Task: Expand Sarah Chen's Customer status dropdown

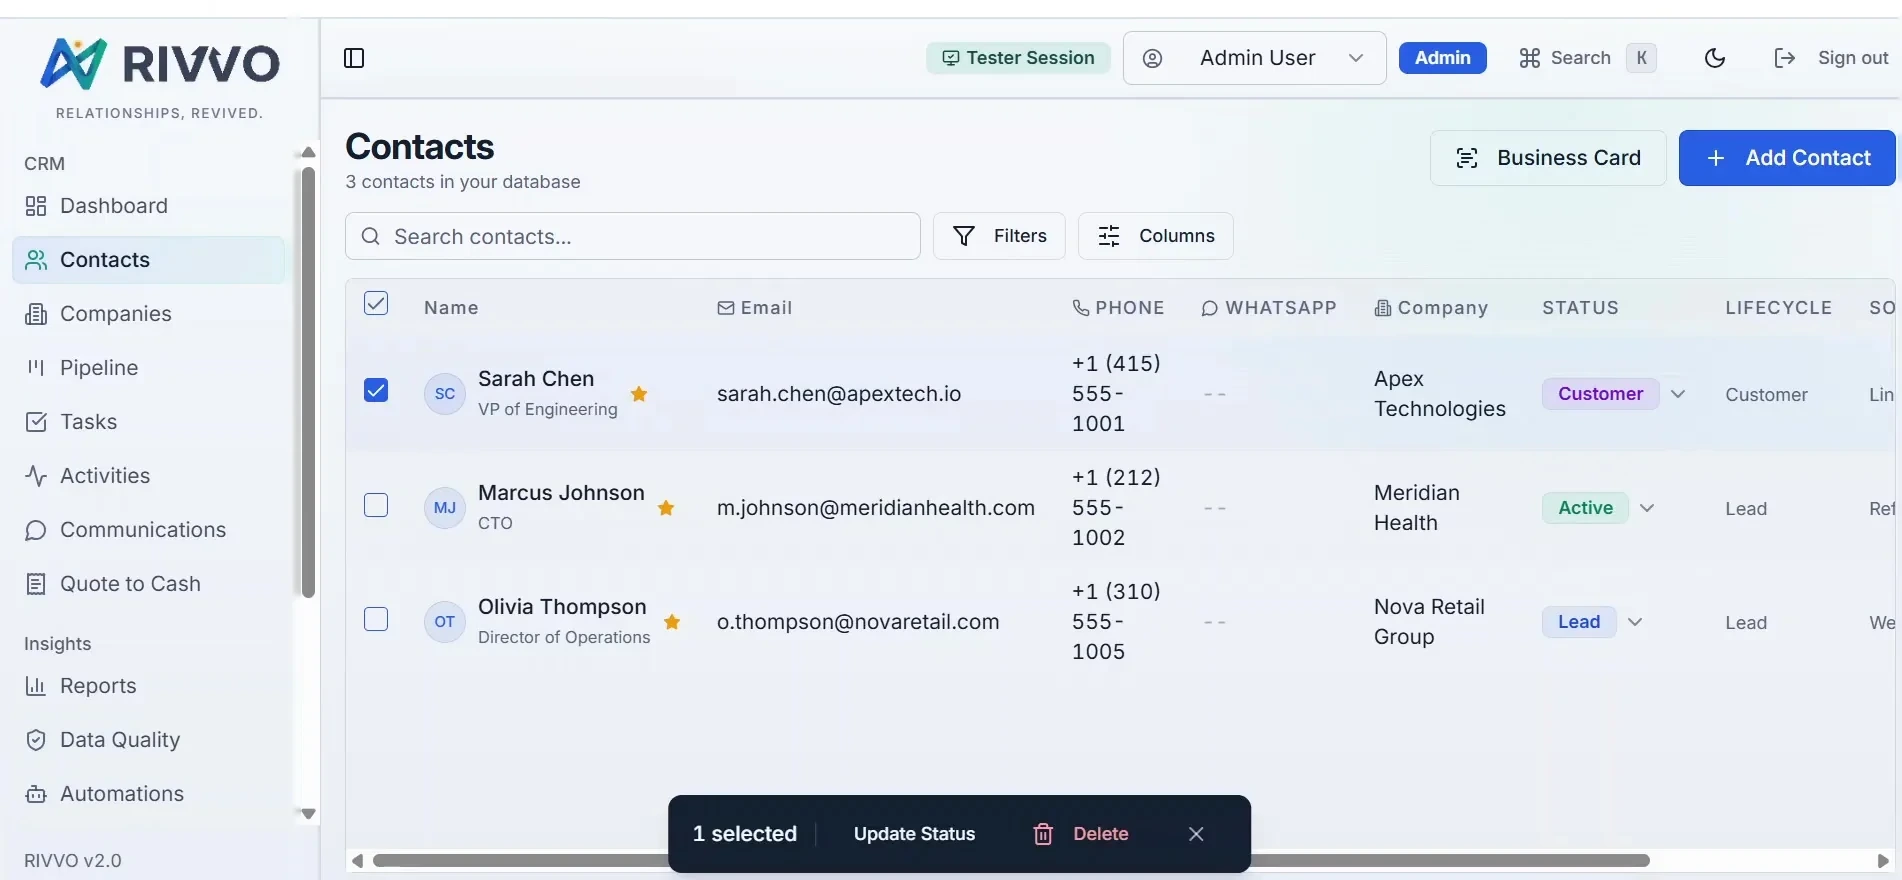Action: point(1678,394)
